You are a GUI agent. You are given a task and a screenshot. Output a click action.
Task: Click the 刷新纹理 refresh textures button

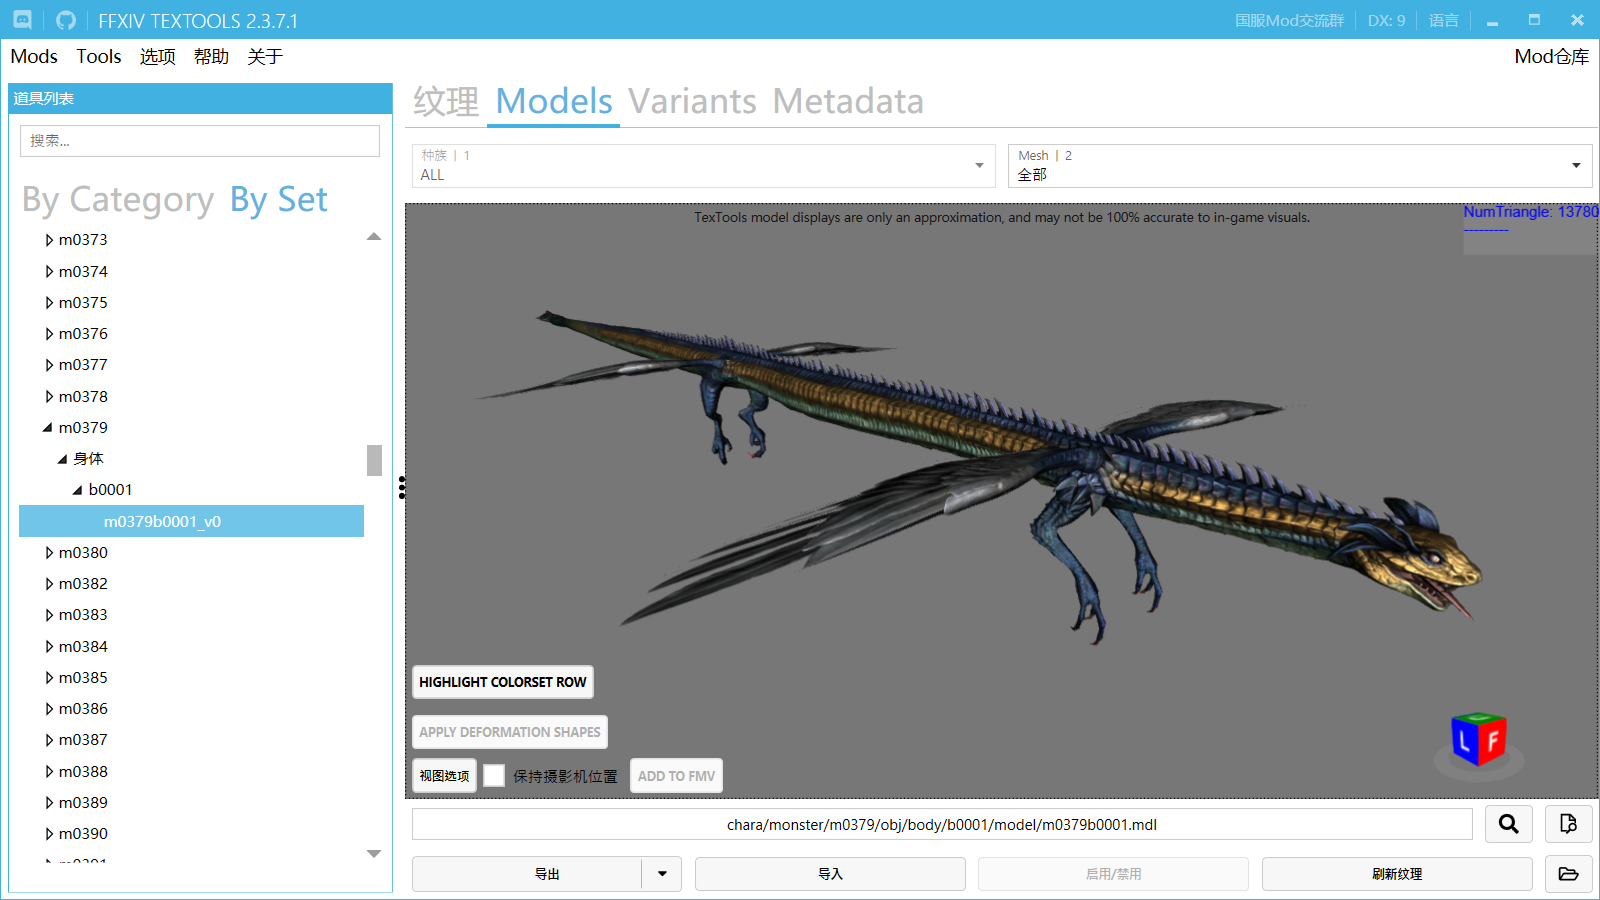point(1397,874)
